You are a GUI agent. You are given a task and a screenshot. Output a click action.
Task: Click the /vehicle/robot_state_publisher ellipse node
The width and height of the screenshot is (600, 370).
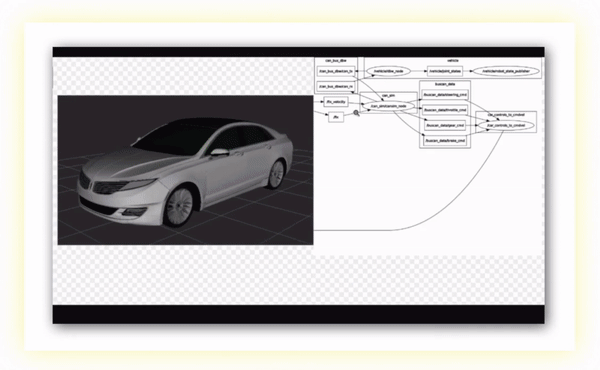[506, 71]
